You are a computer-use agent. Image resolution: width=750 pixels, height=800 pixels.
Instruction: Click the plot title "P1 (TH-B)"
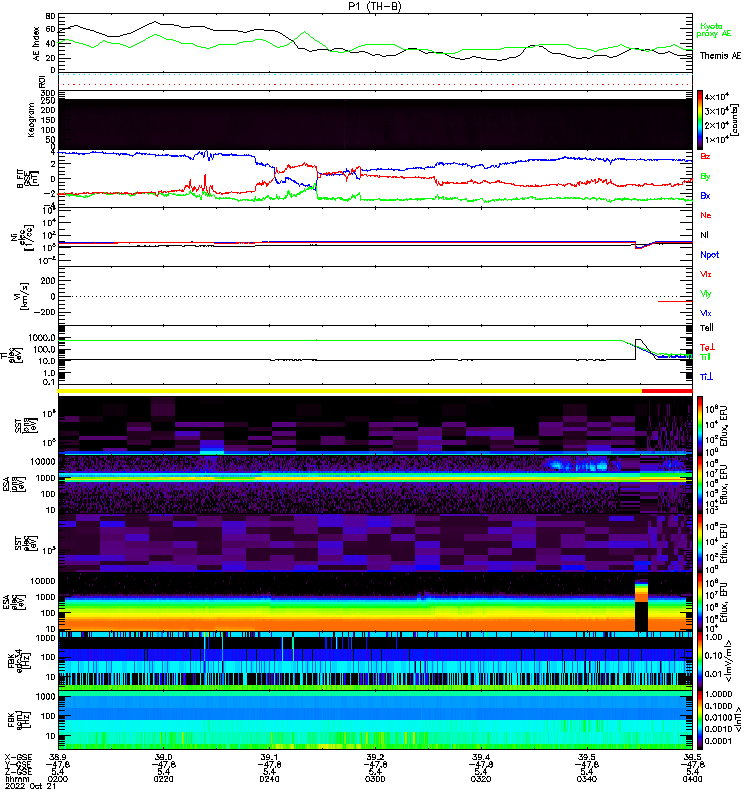pyautogui.click(x=374, y=6)
